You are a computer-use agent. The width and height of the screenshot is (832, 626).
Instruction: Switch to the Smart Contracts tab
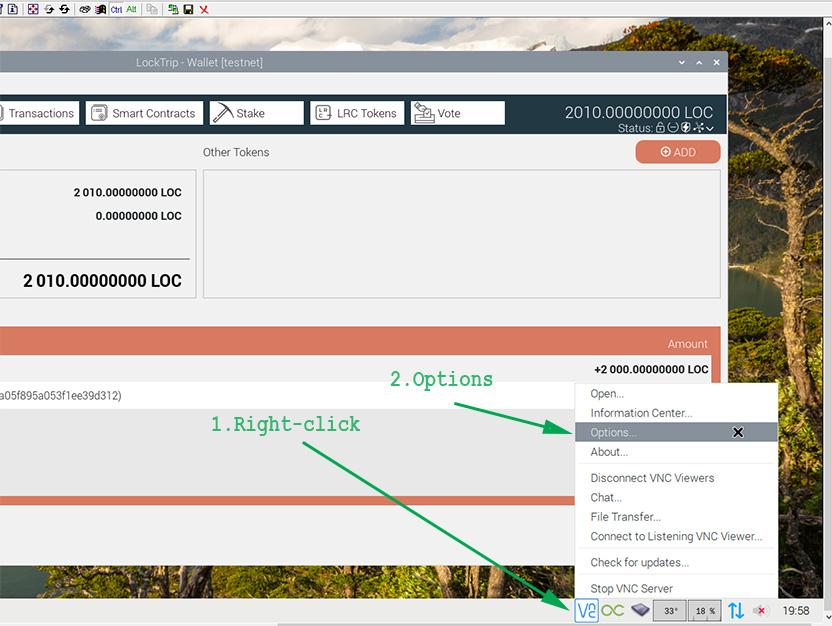click(145, 113)
